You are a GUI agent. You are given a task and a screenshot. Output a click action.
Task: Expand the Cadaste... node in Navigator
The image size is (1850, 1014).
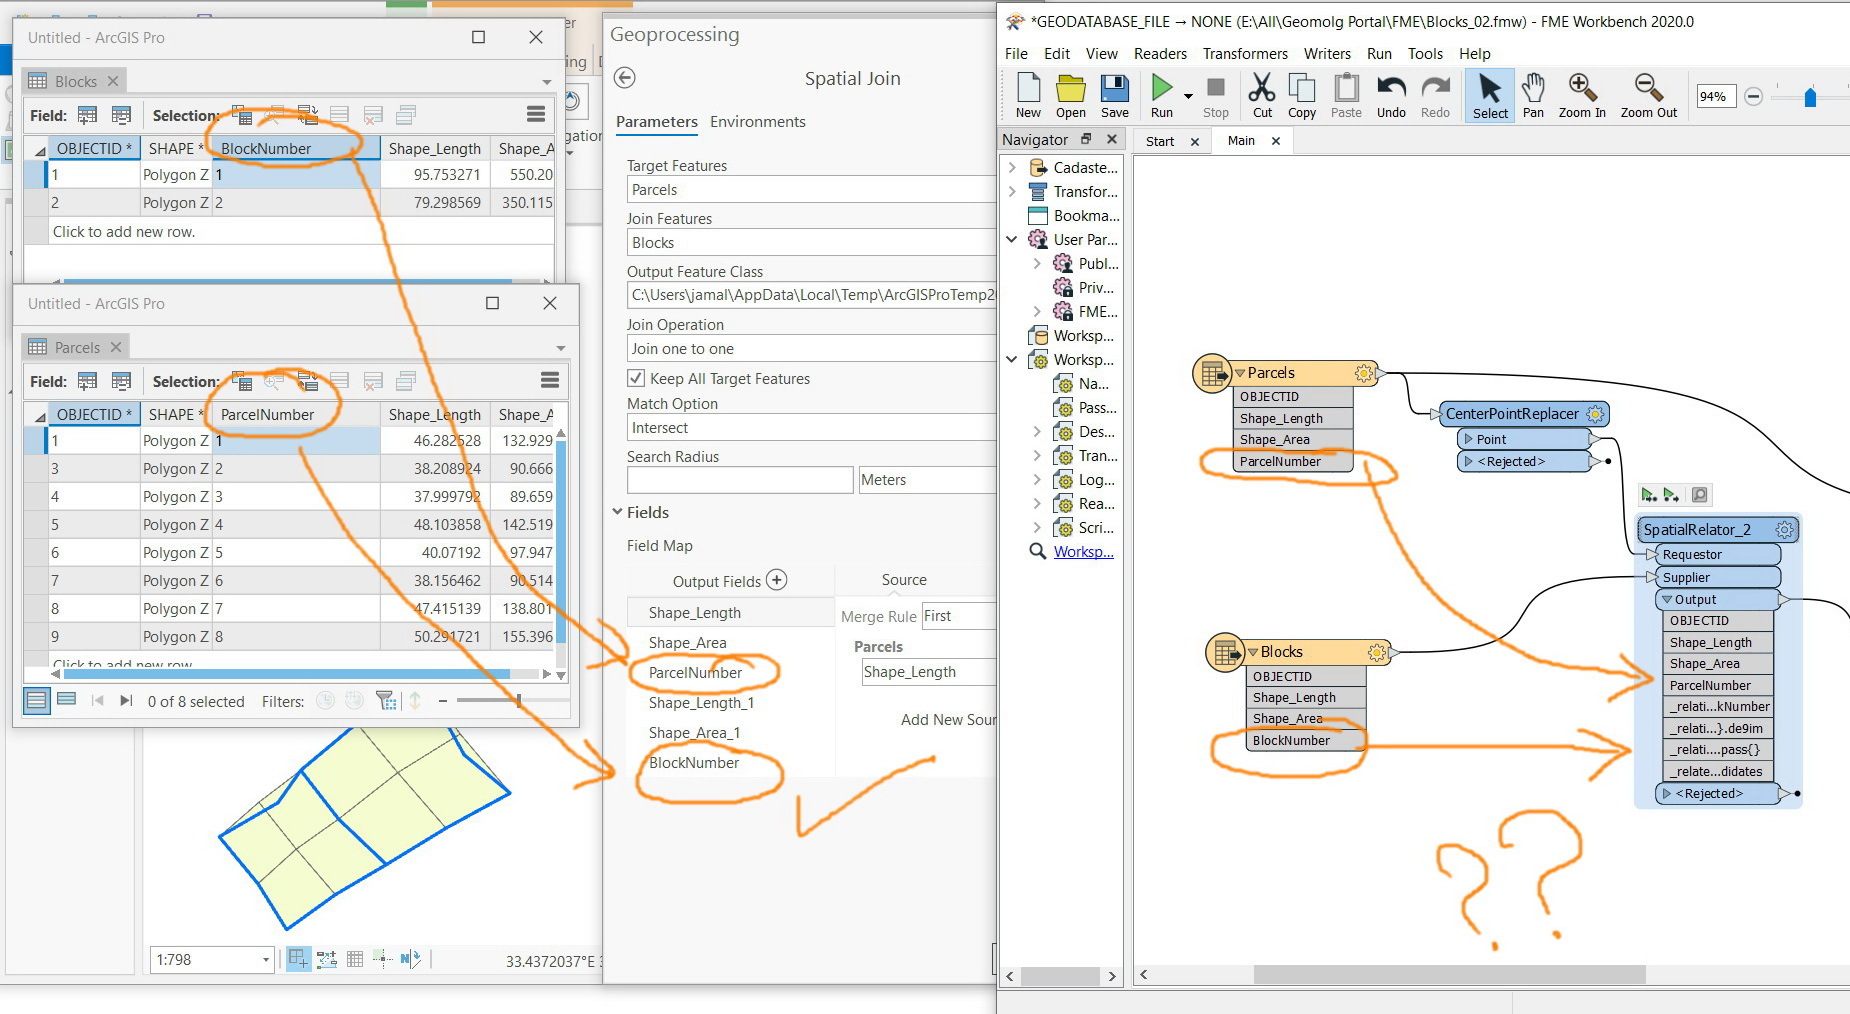point(1012,168)
